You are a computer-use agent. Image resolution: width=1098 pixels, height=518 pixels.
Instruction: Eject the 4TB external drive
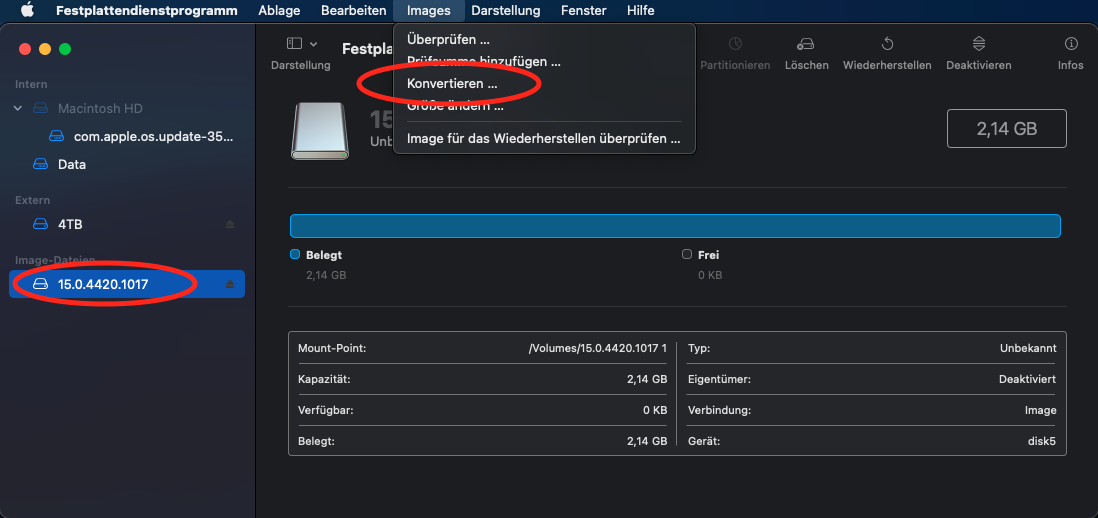click(x=230, y=225)
